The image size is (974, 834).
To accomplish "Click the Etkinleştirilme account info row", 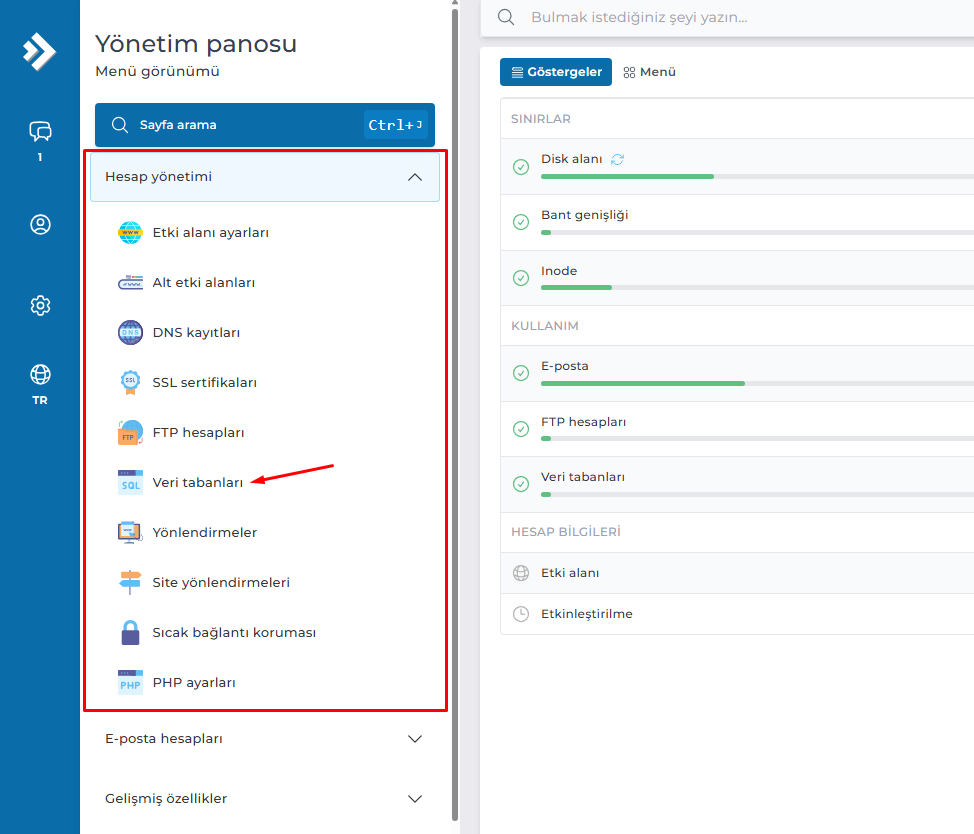I will coord(737,614).
